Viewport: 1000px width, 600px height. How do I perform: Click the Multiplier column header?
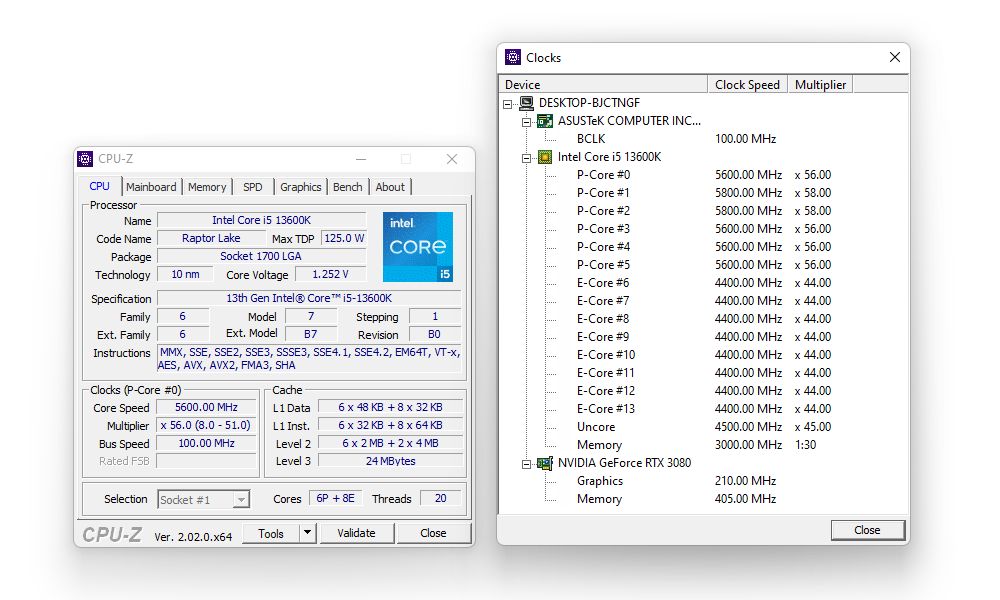pyautogui.click(x=820, y=84)
